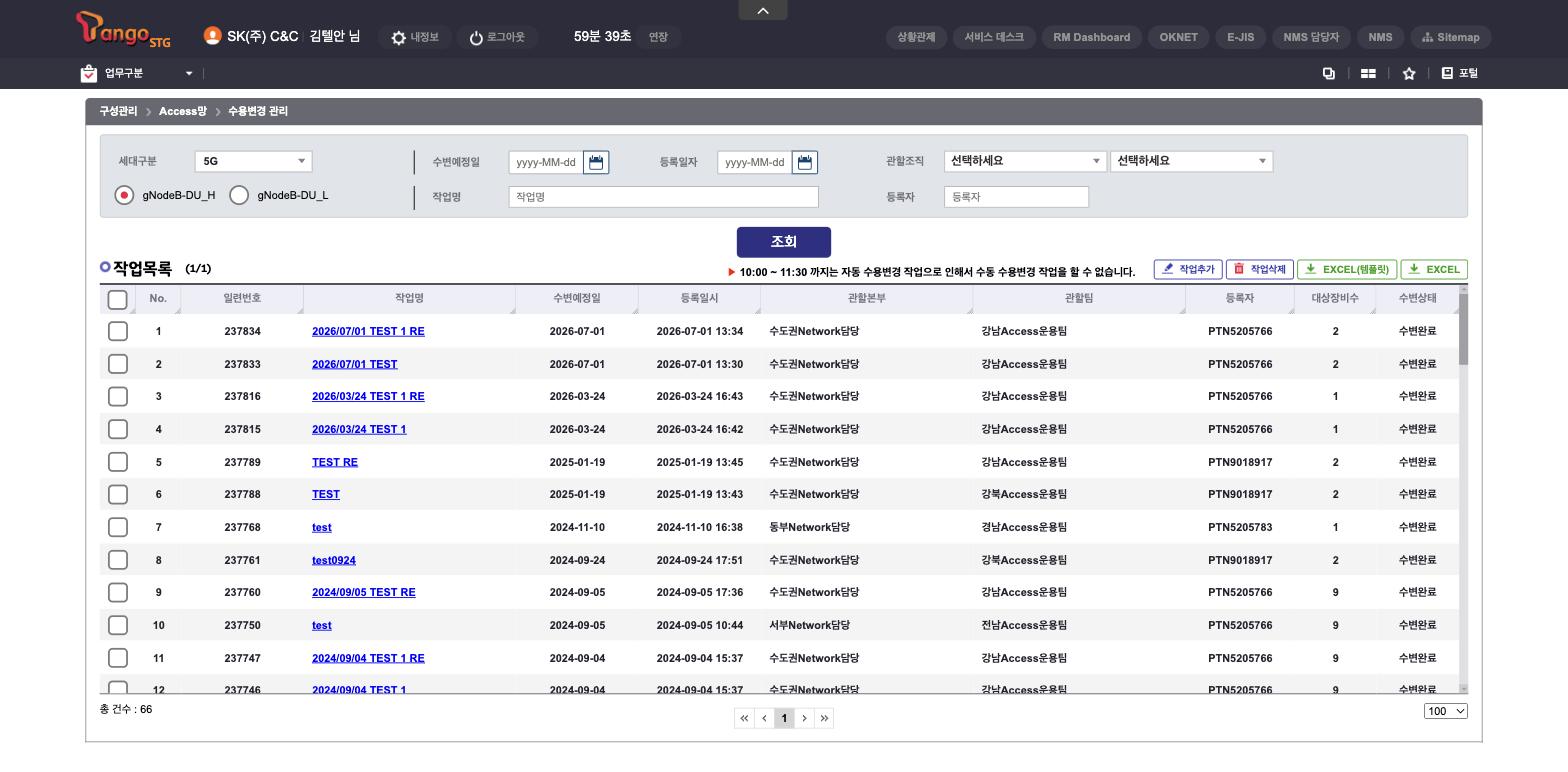Click the 업무구분 clipboard icon
Screen dimensions: 1568x772
tap(89, 73)
